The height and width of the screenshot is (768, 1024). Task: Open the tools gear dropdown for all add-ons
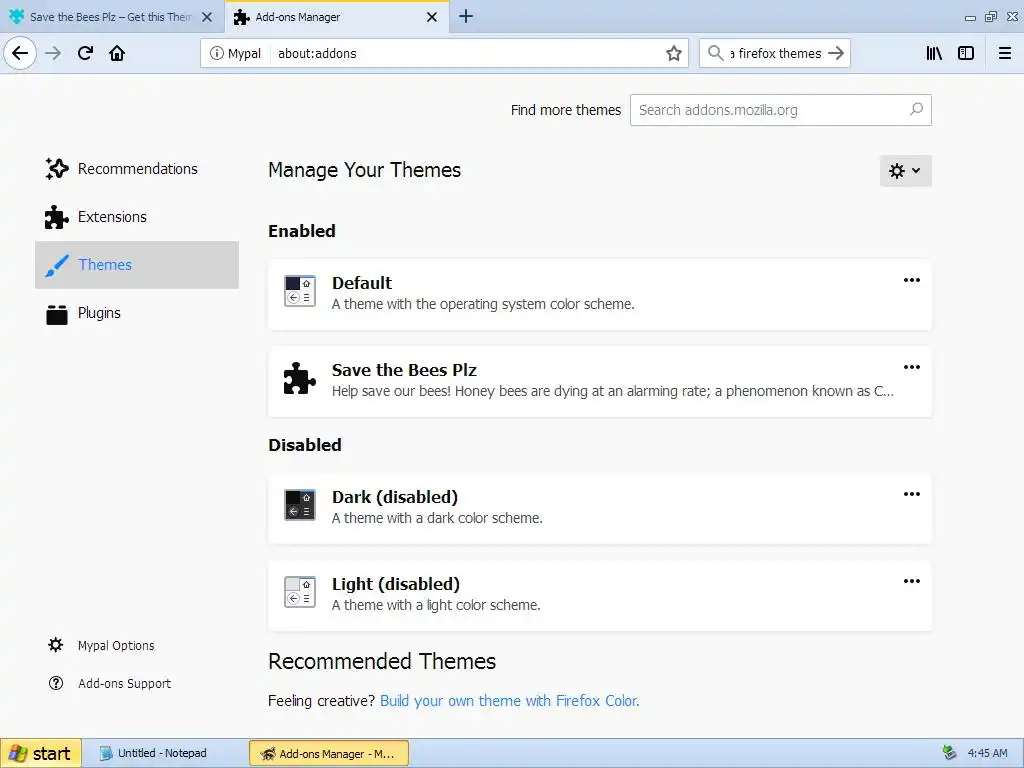[x=905, y=170]
